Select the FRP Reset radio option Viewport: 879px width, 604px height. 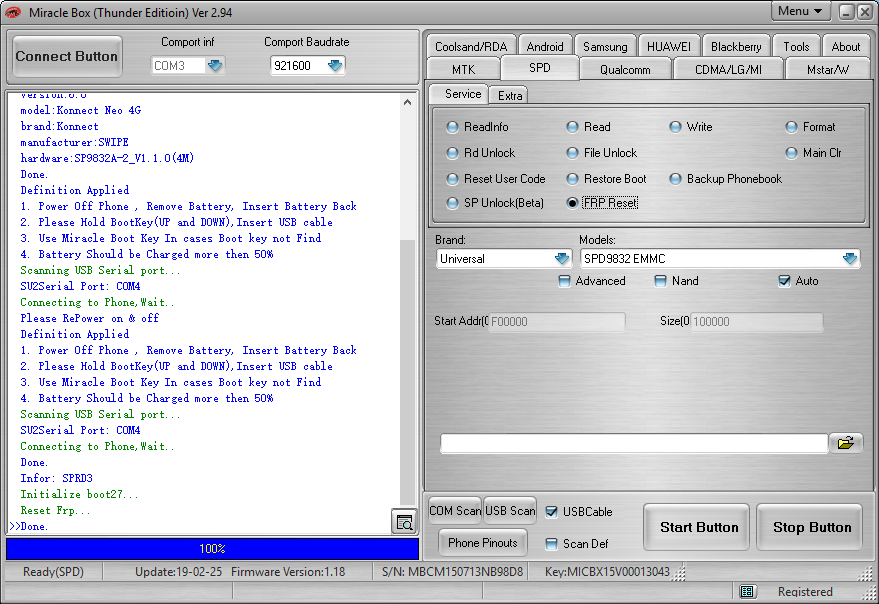[x=603, y=203]
